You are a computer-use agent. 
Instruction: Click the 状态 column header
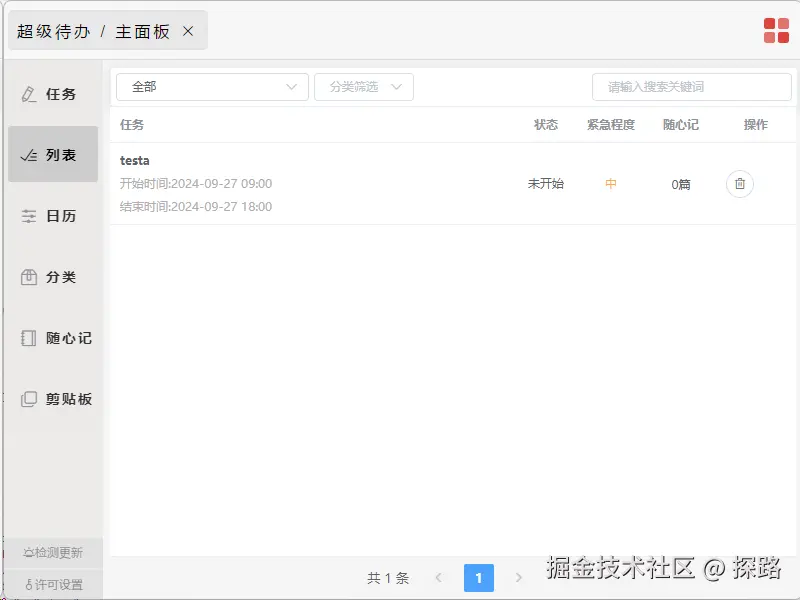pos(545,124)
